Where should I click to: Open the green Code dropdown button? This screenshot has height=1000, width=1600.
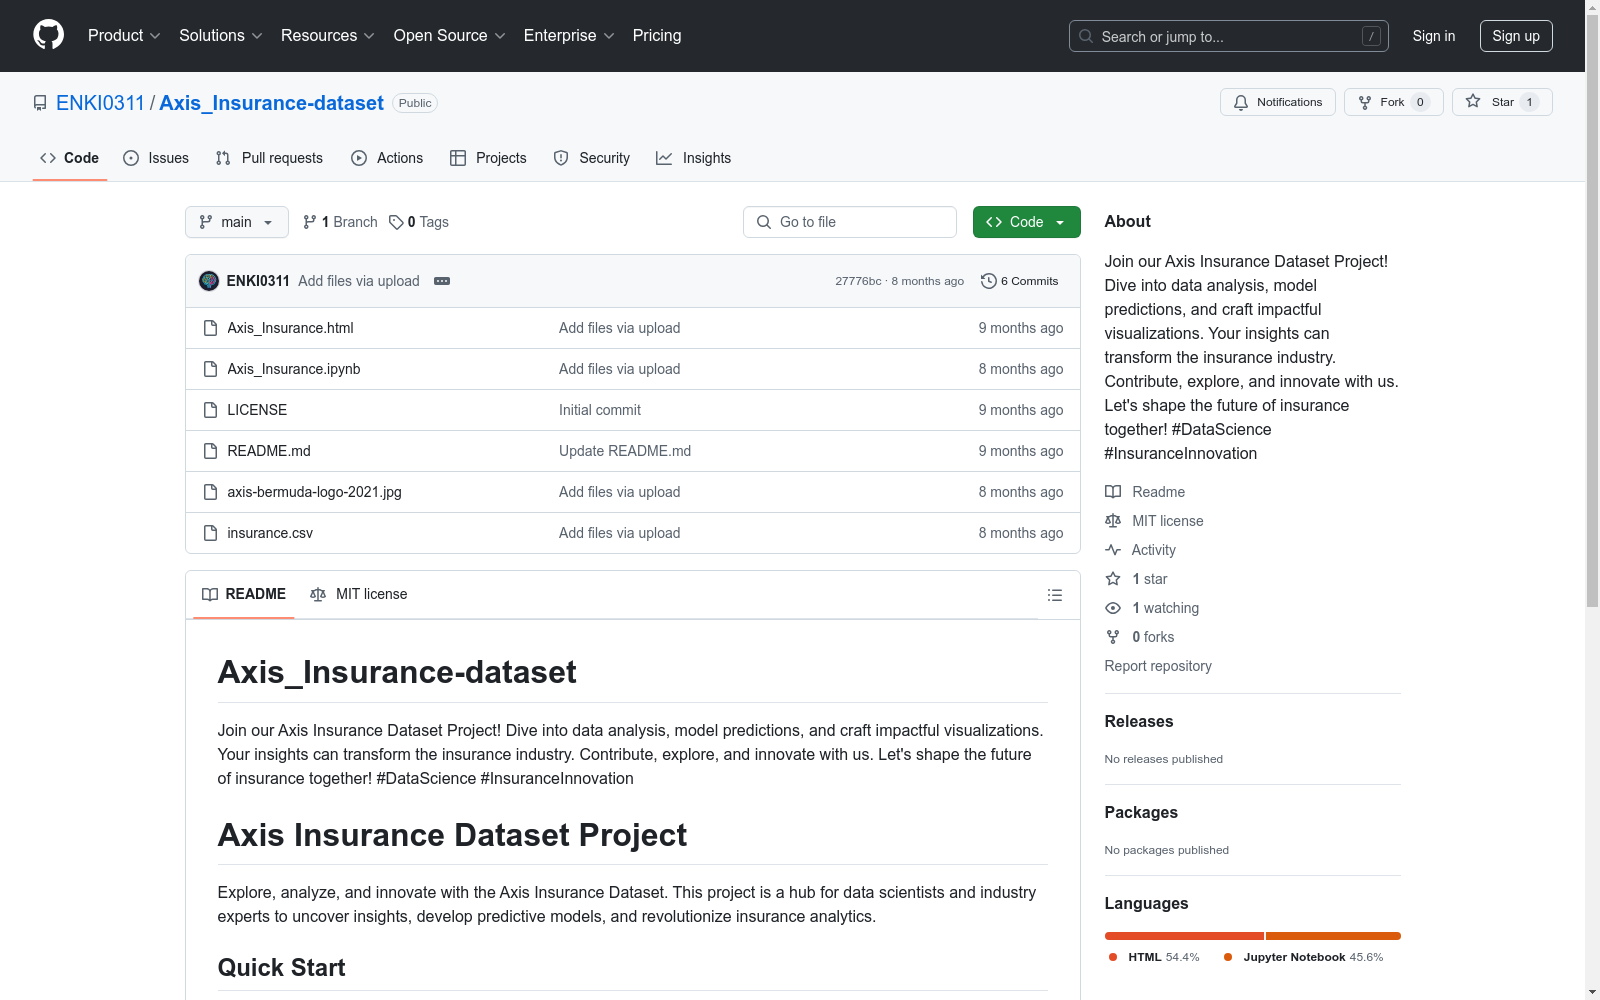[1027, 222]
